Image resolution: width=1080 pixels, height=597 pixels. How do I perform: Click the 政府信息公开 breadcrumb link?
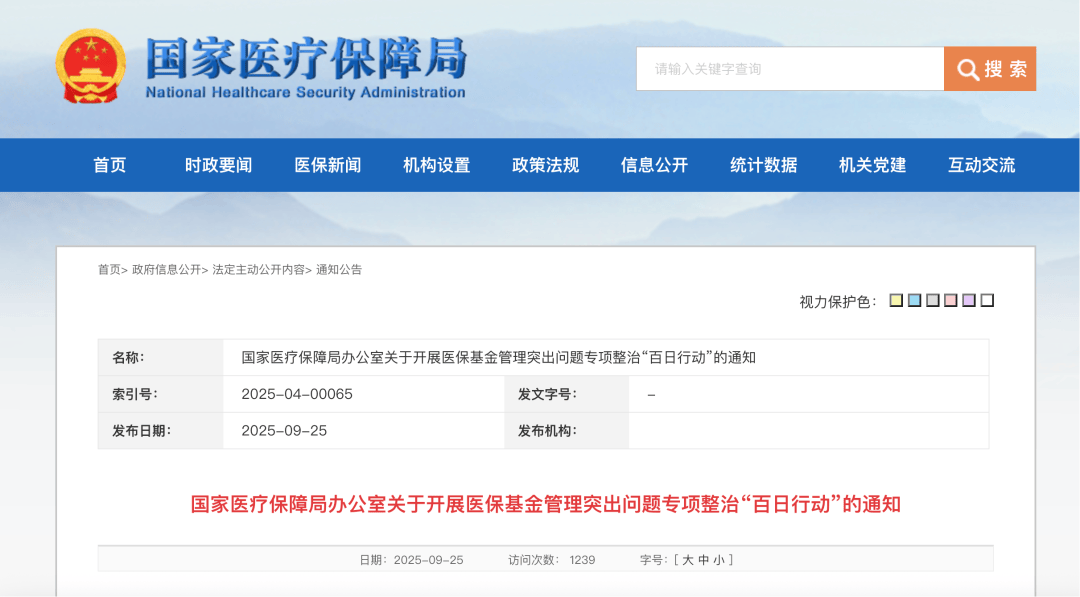166,269
